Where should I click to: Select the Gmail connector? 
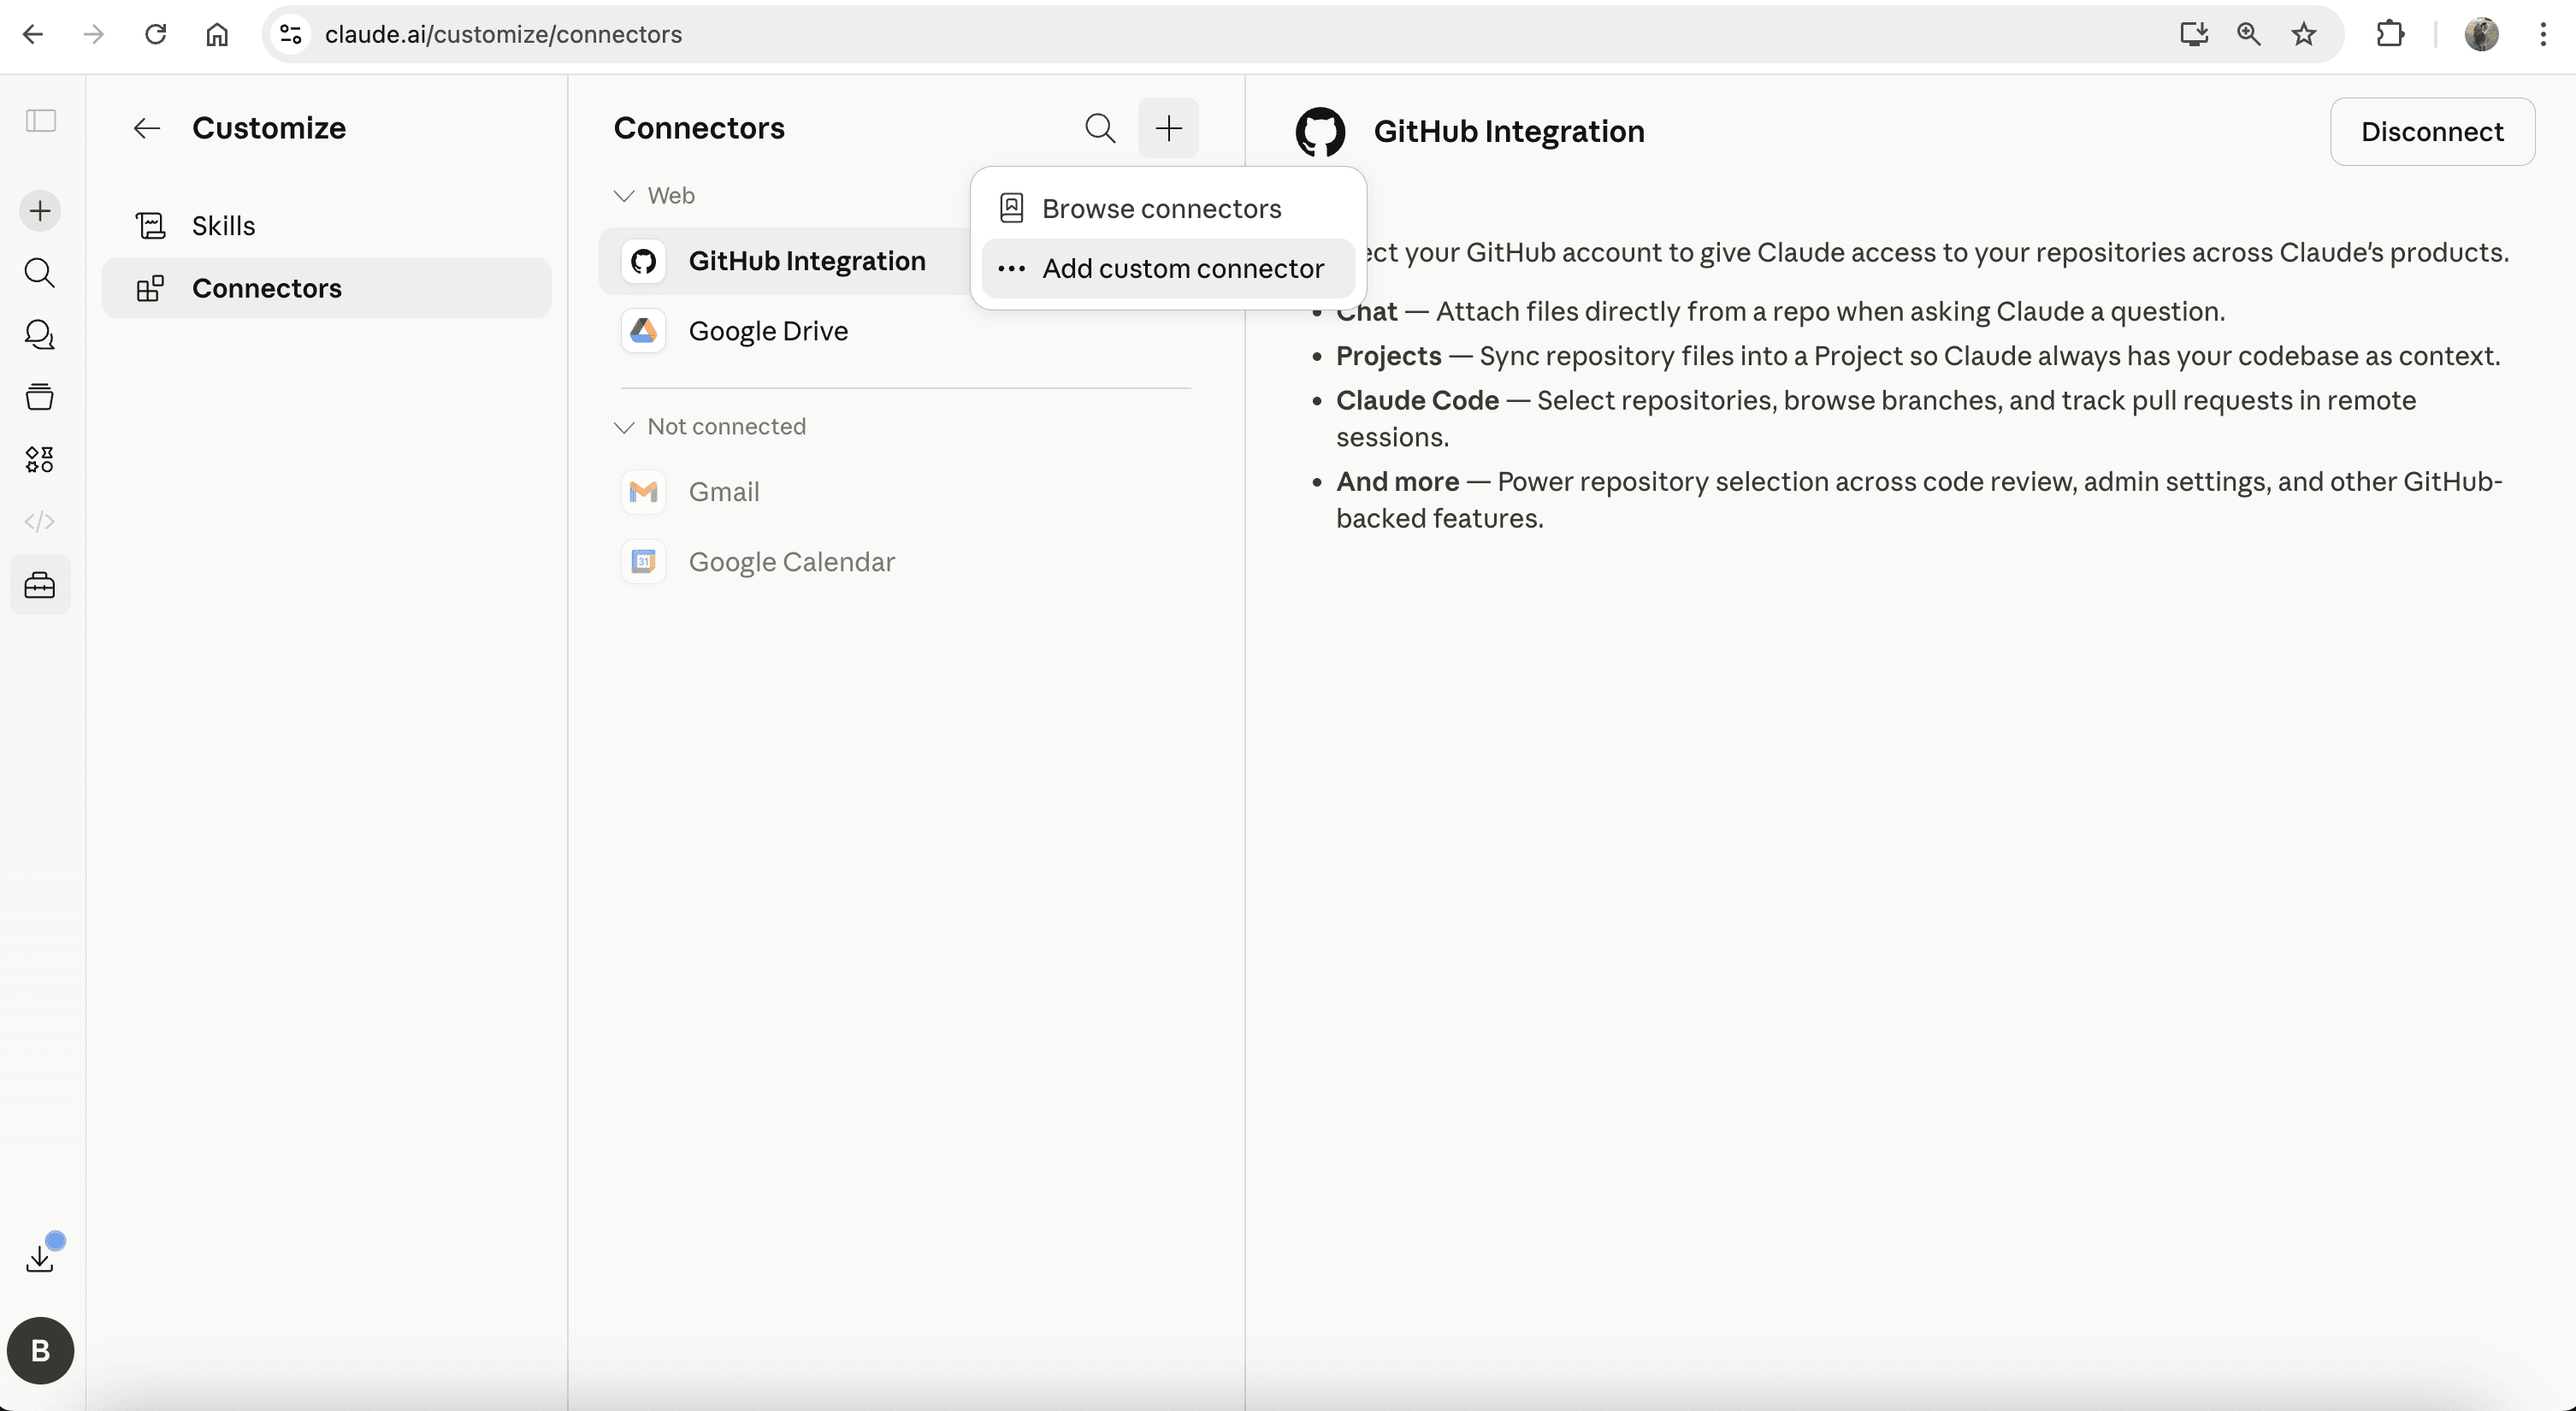tap(905, 492)
